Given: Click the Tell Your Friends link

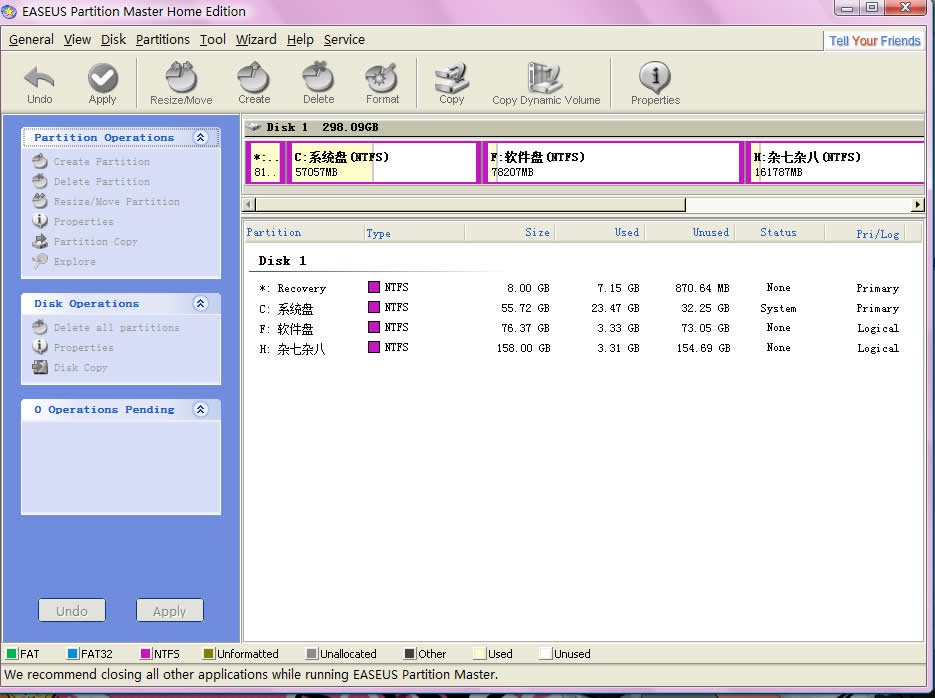Looking at the screenshot, I should 874,41.
